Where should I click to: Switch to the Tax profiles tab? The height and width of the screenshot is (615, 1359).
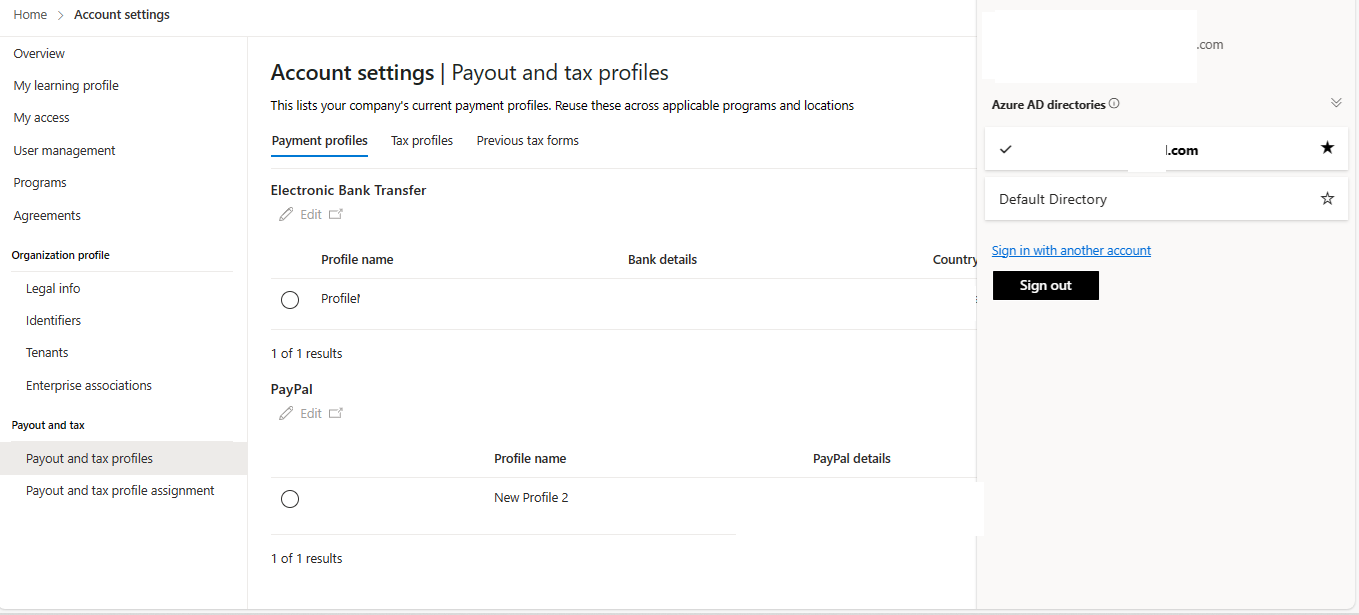(x=422, y=141)
